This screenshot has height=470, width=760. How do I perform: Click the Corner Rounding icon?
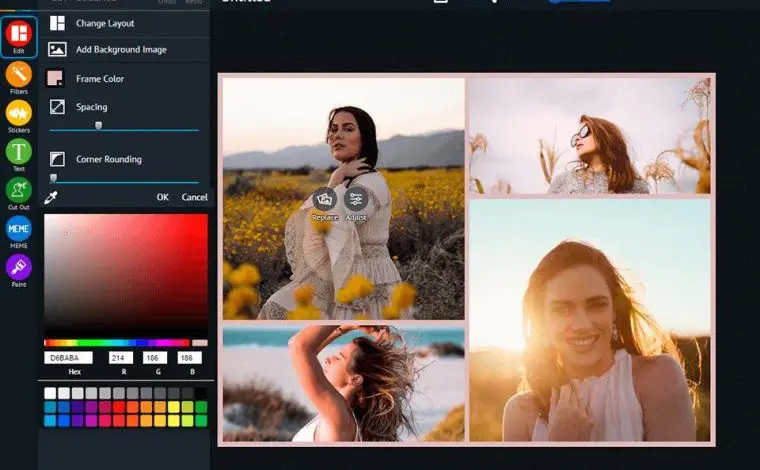tap(57, 159)
